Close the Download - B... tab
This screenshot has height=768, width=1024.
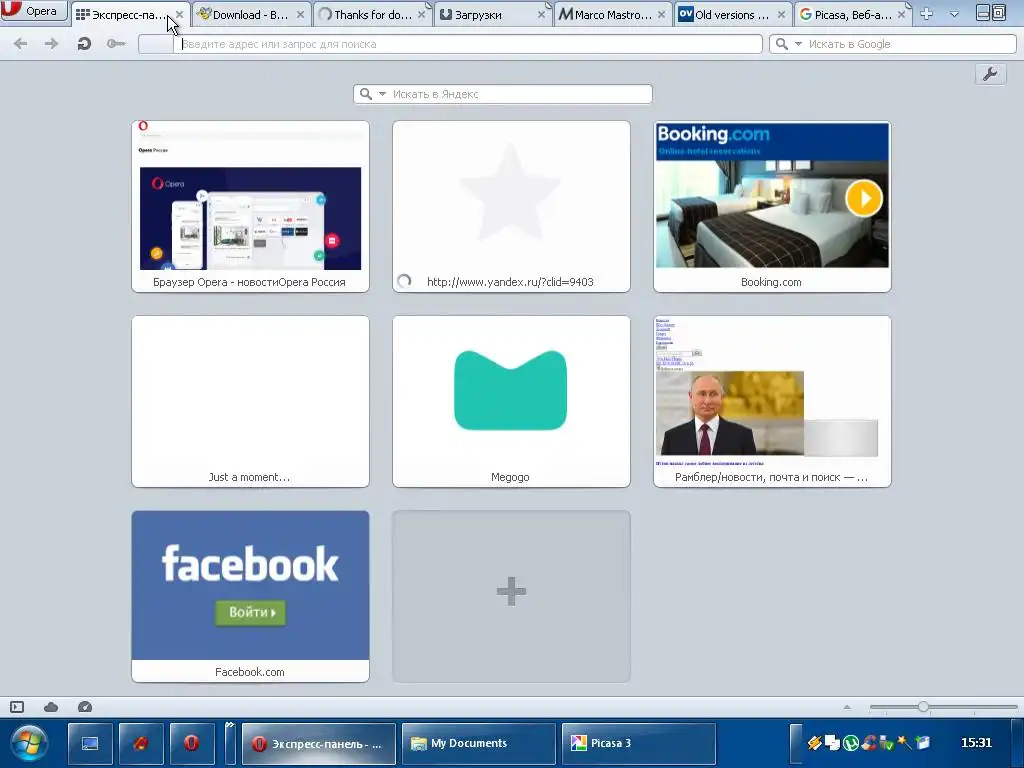pos(300,14)
